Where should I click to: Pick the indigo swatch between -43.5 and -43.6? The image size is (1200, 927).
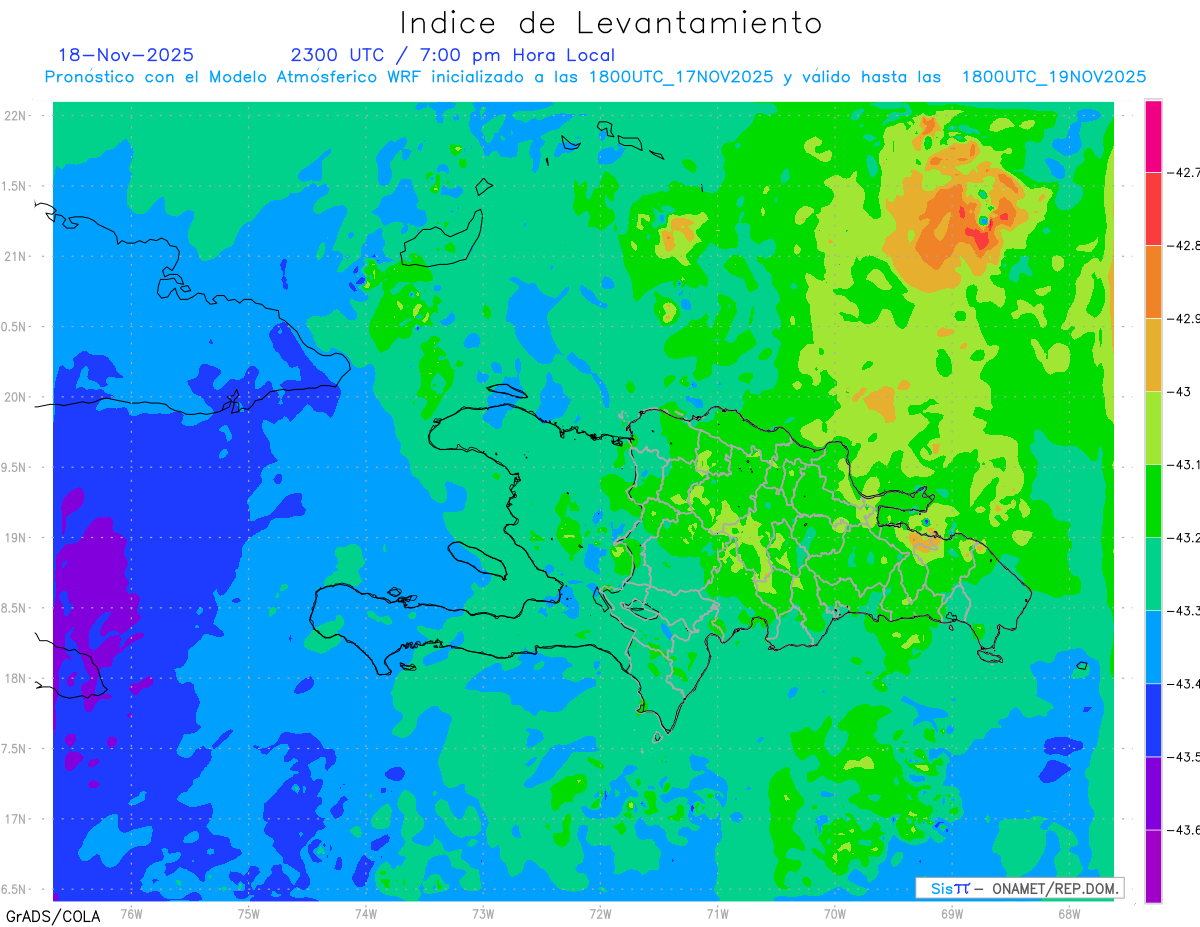[x=1153, y=793]
